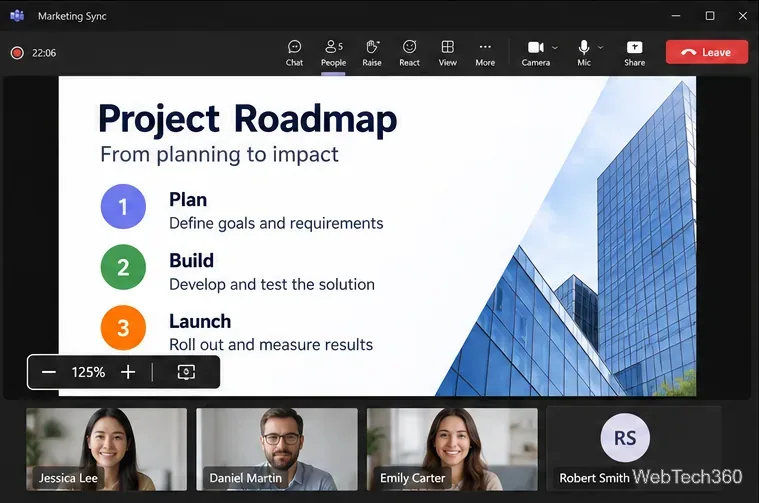Click the Marketing Sync window title
The height and width of the screenshot is (503, 759).
point(72,16)
